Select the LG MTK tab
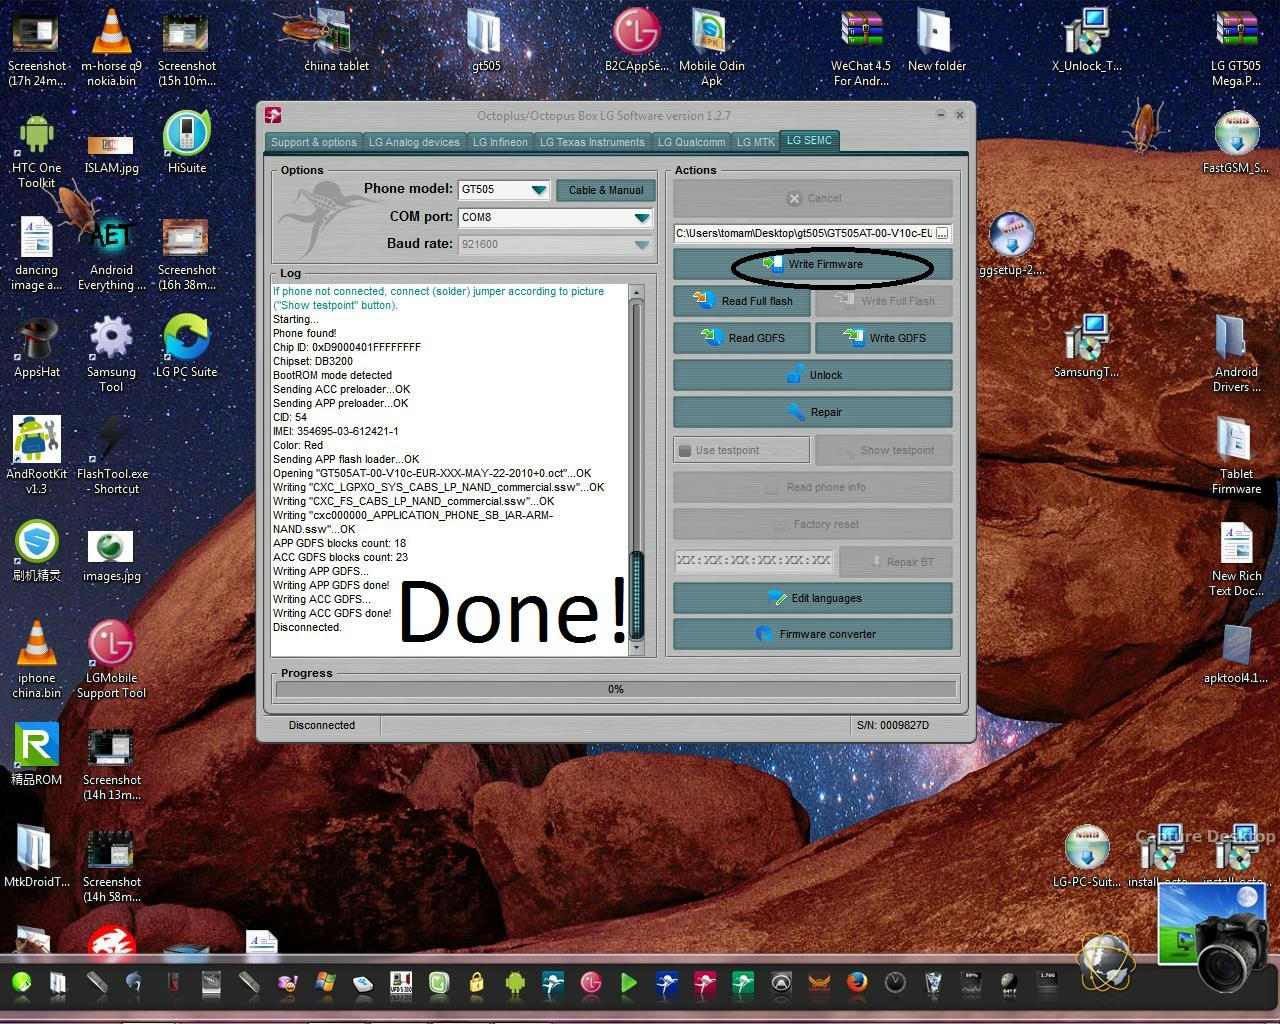This screenshot has width=1280, height=1024. [x=756, y=142]
